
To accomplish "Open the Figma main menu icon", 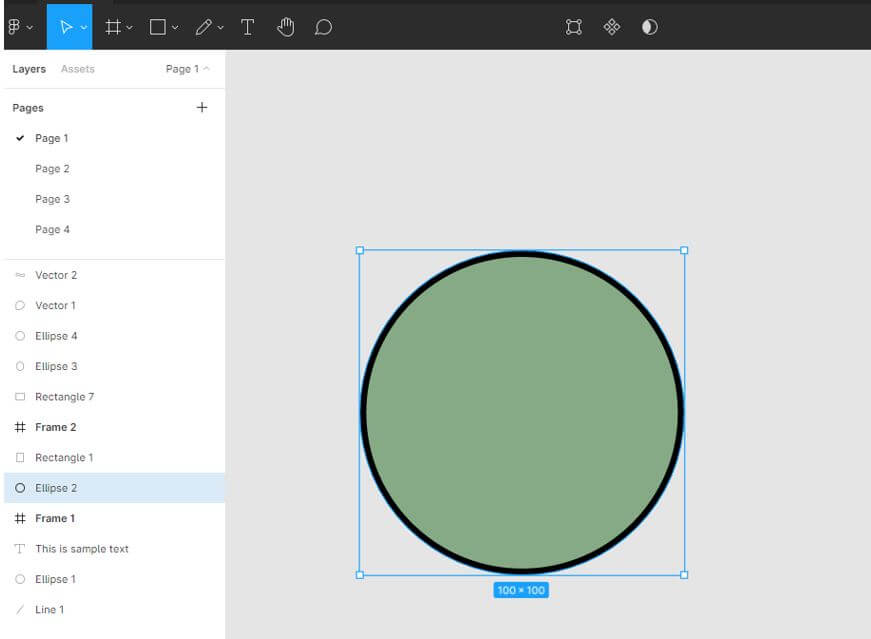I will (x=14, y=27).
